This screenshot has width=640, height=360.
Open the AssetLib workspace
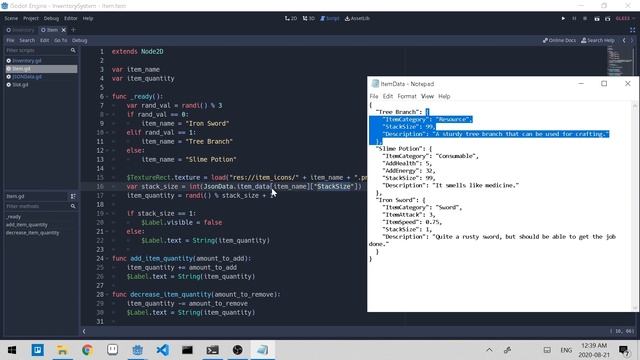pos(357,18)
